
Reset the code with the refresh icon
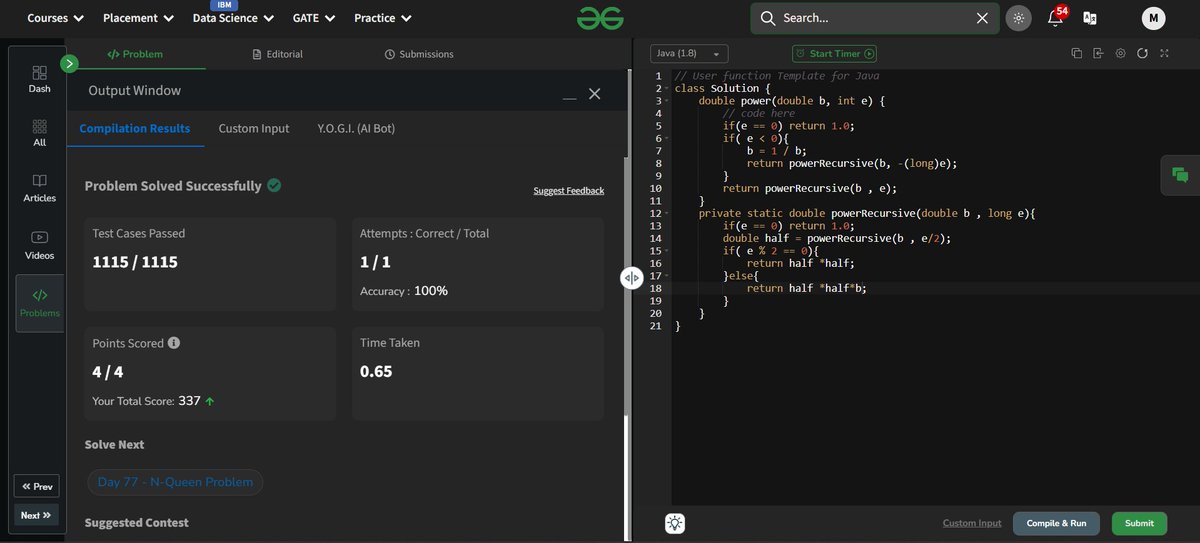coord(1142,54)
